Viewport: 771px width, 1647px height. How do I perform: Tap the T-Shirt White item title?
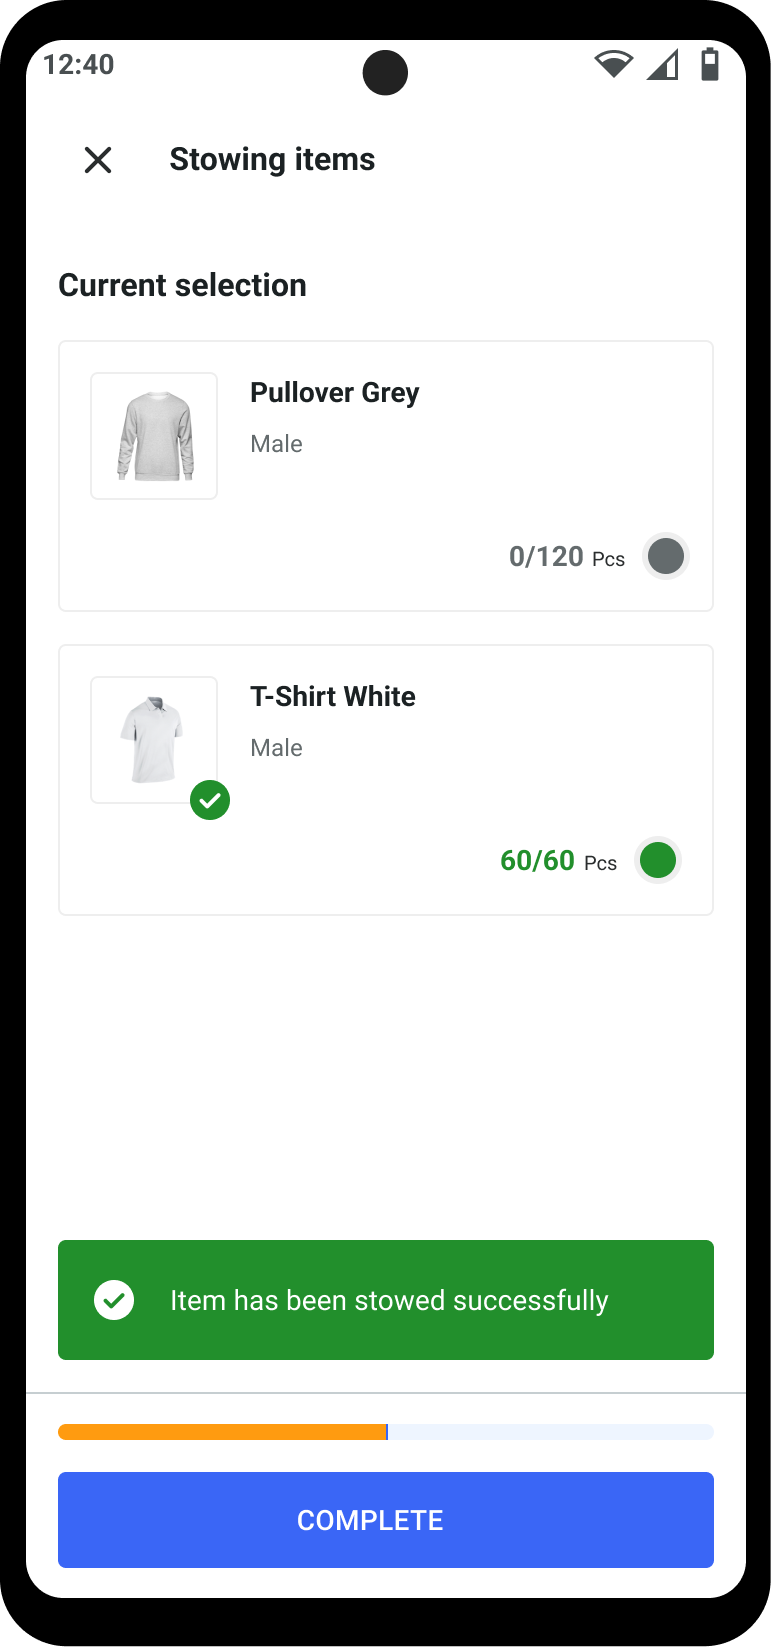332,697
